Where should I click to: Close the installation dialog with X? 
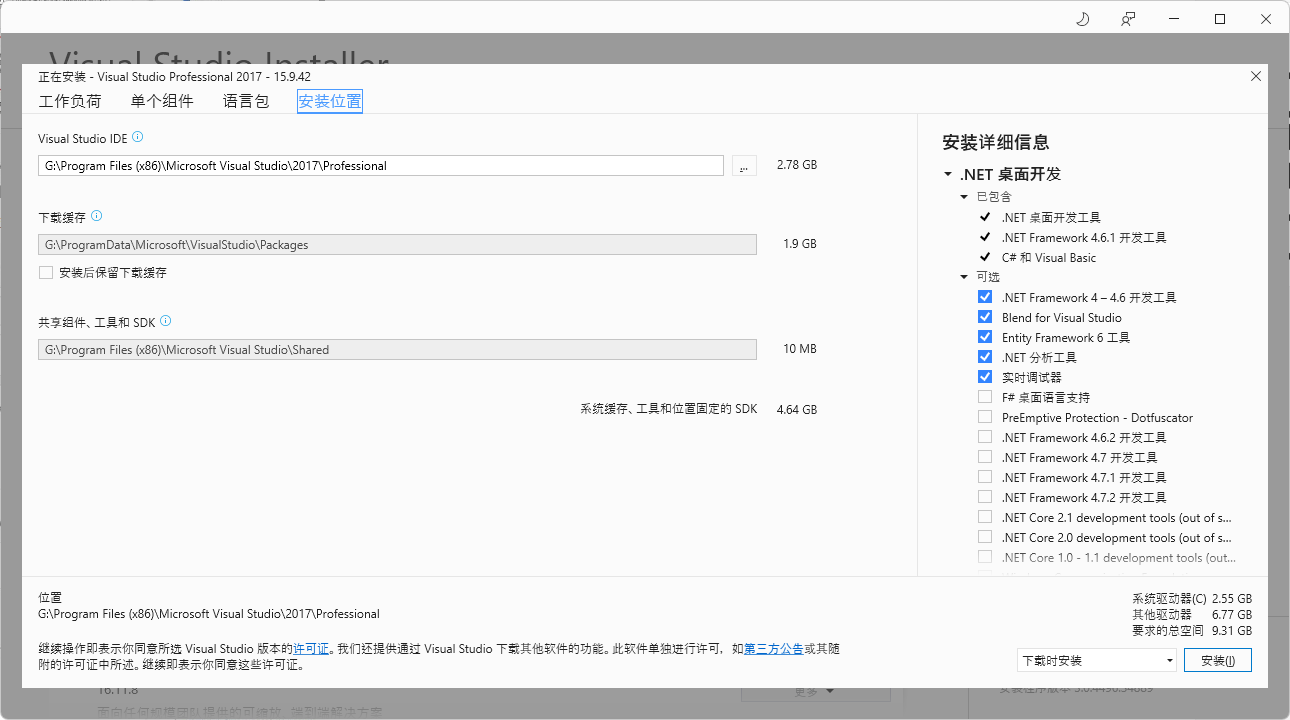click(1256, 76)
